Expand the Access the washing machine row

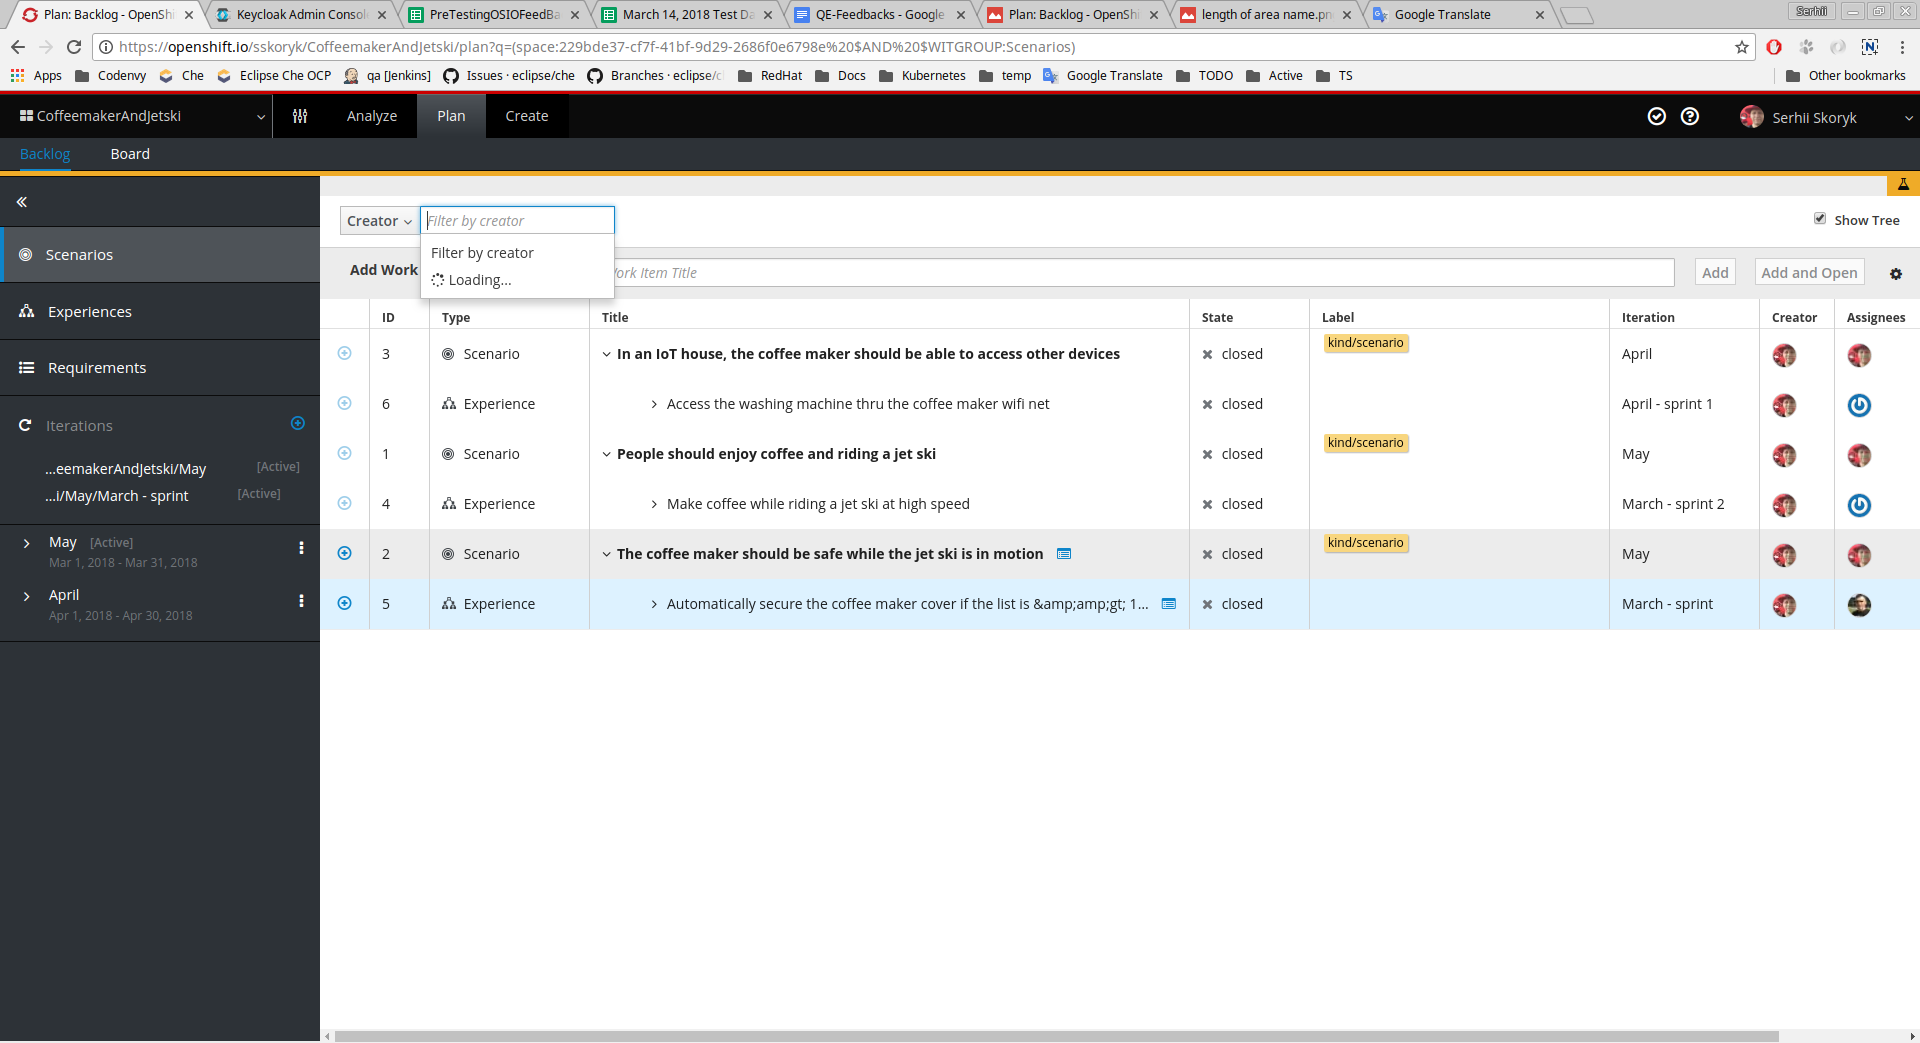654,404
